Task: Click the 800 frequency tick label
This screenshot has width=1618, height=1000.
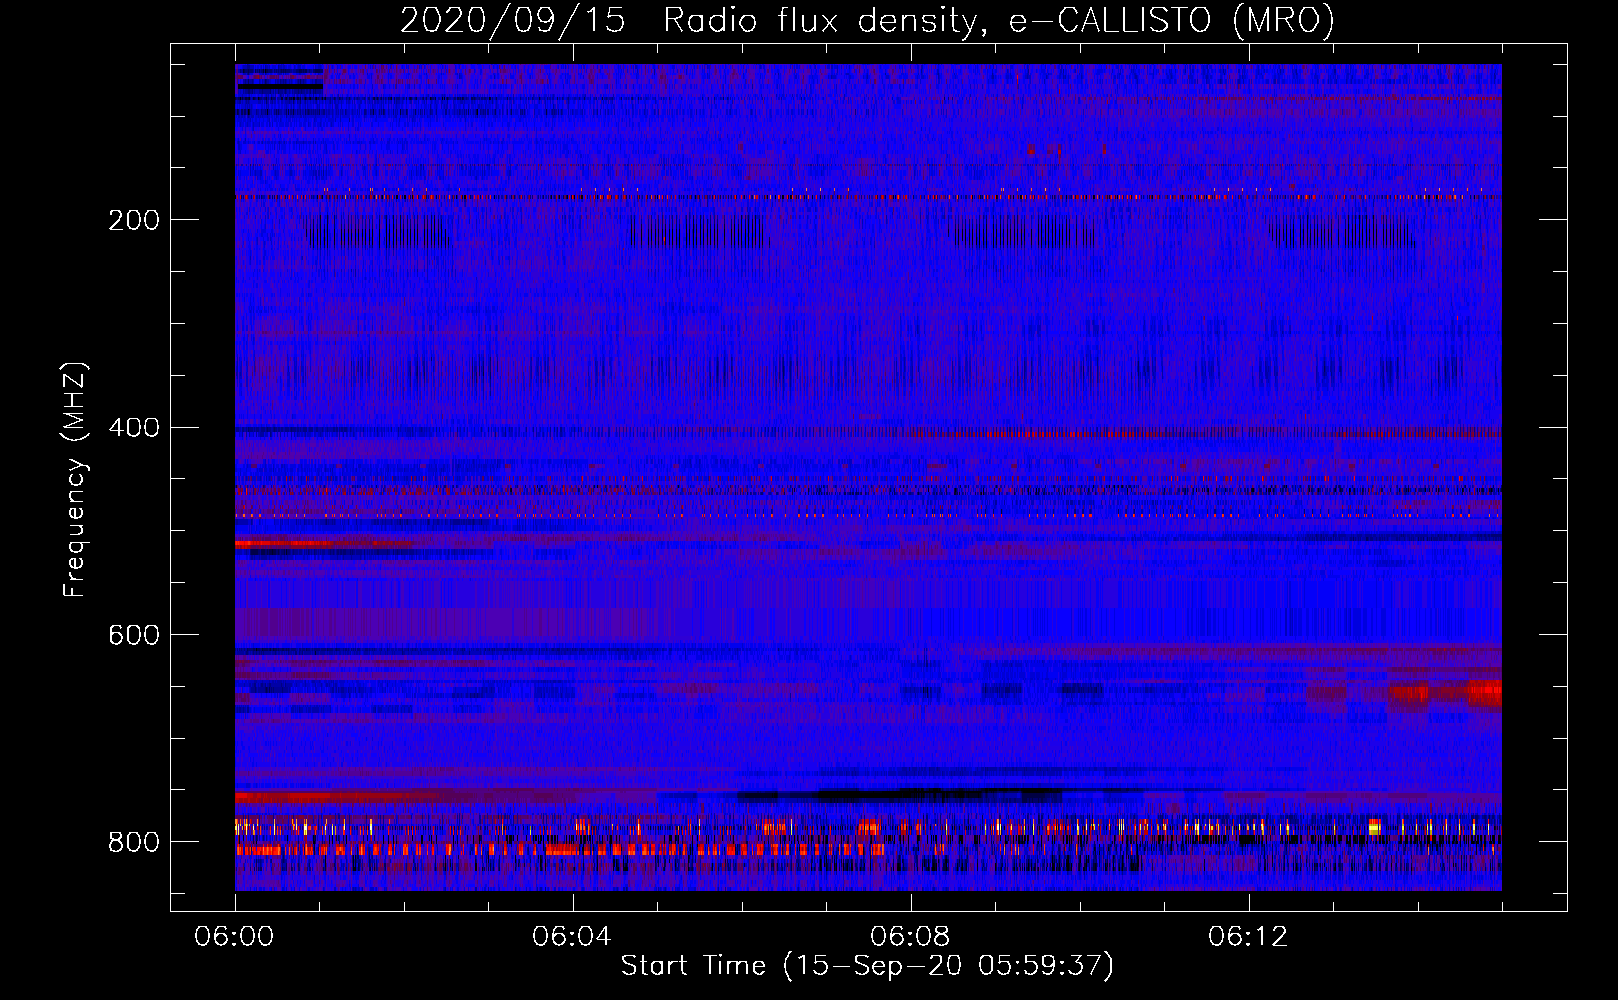Action: tap(134, 843)
